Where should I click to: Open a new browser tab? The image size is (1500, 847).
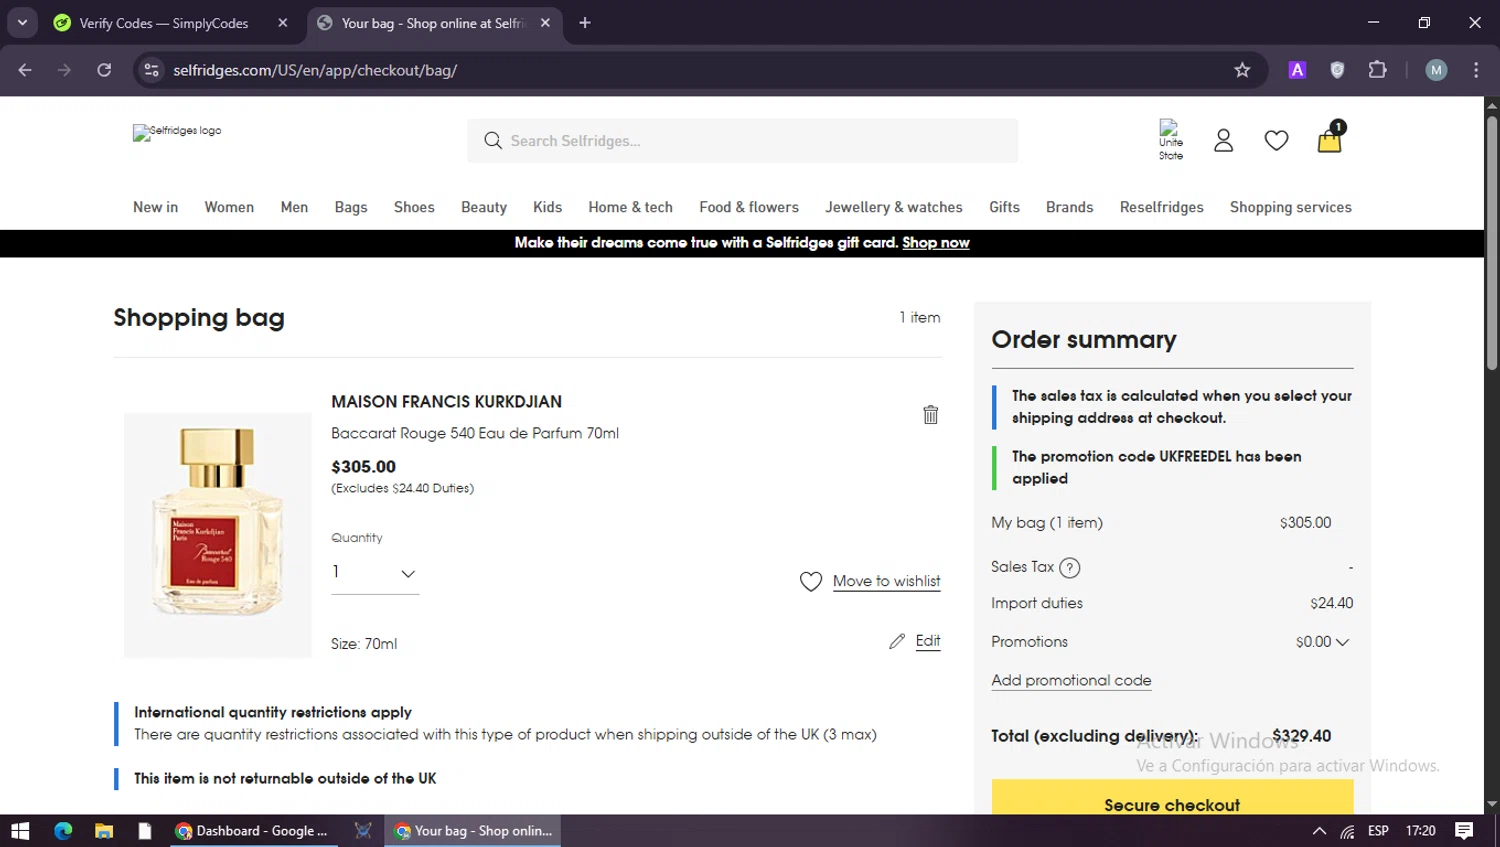585,23
